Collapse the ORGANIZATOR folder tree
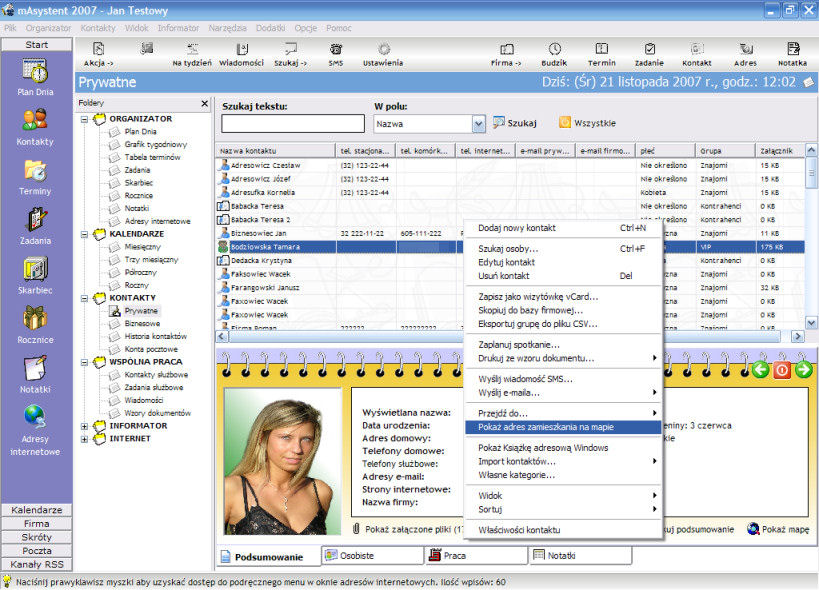 84,119
